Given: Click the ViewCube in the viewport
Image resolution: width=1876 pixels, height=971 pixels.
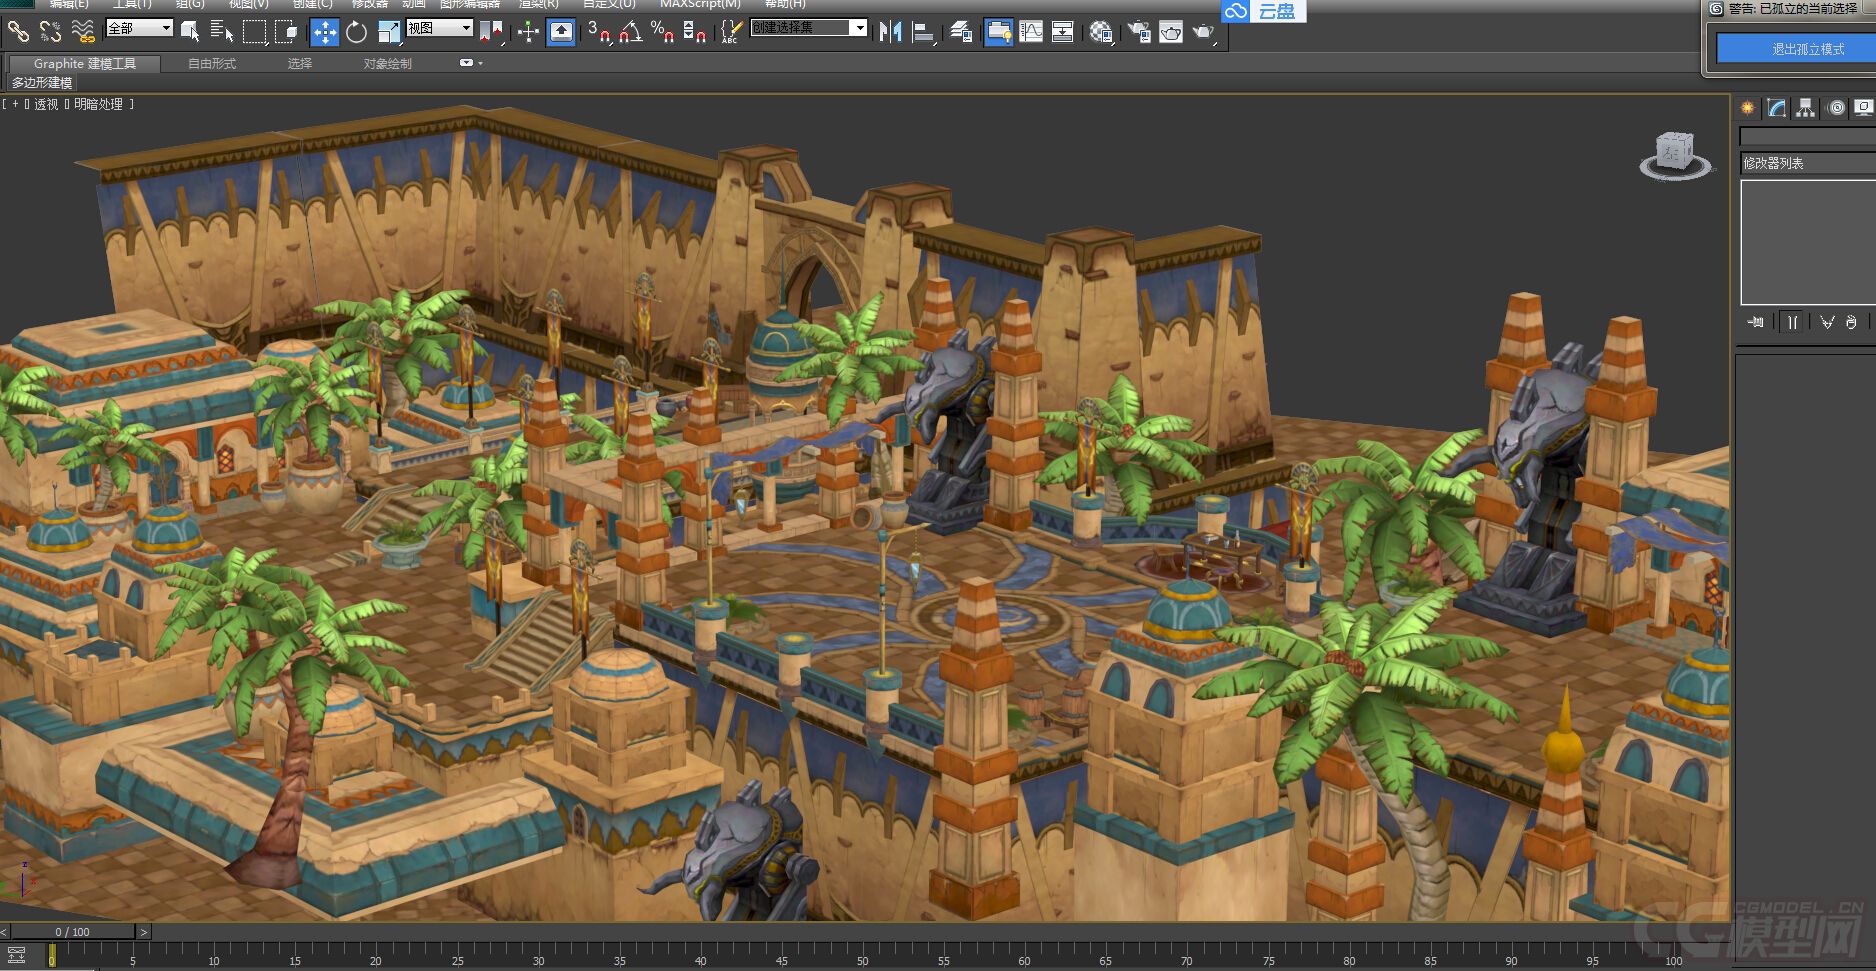Looking at the screenshot, I should pyautogui.click(x=1674, y=155).
